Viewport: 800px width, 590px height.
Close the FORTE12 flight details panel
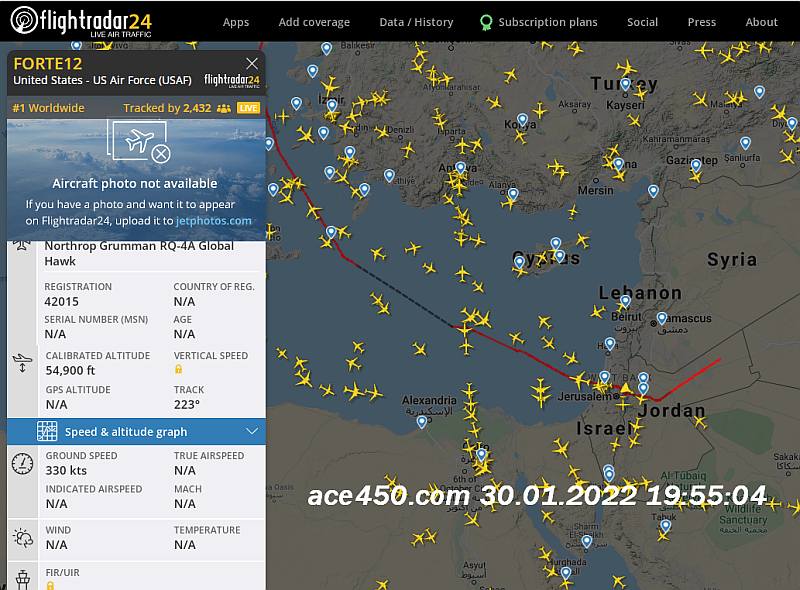(252, 64)
